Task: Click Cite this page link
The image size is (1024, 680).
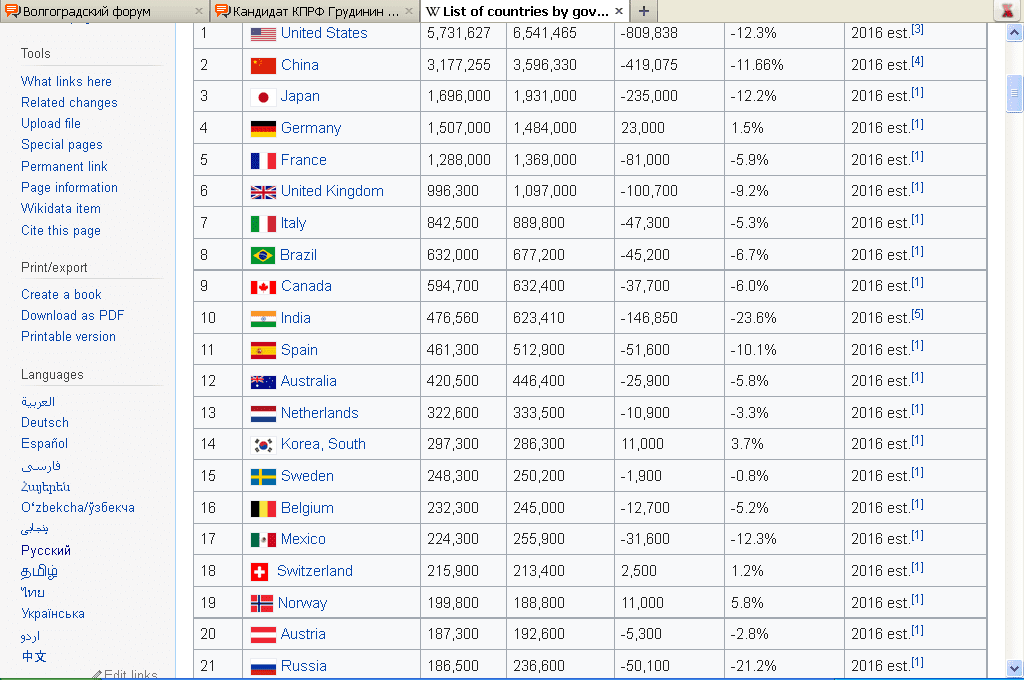Action: (x=61, y=231)
